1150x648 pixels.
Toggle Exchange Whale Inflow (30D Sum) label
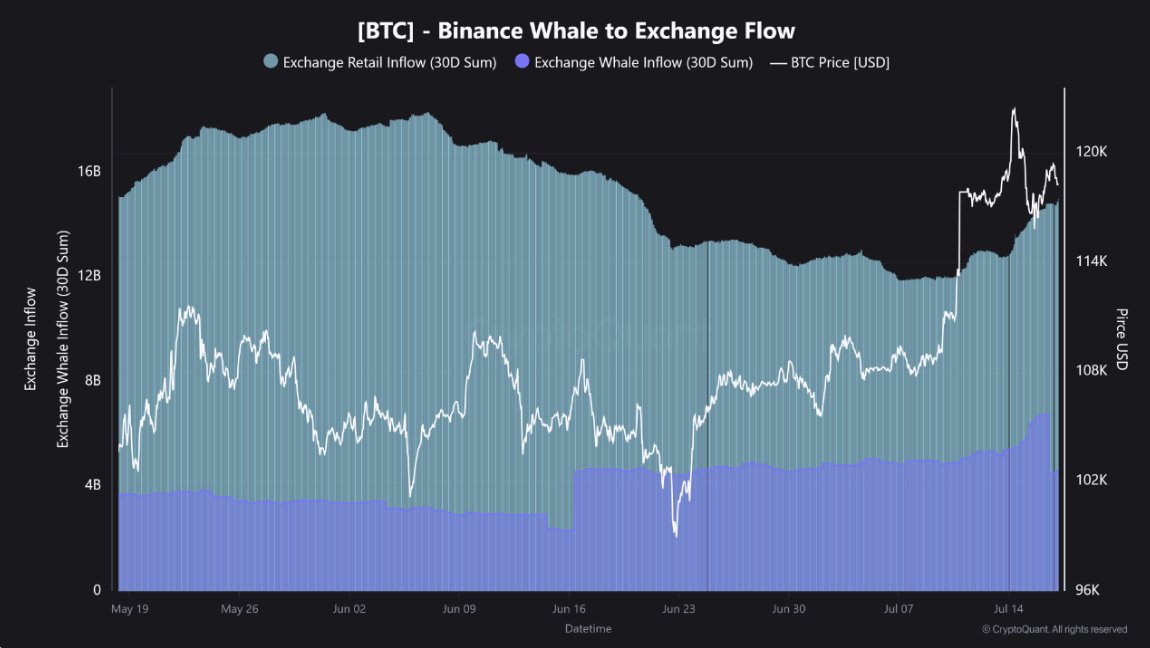click(x=643, y=62)
